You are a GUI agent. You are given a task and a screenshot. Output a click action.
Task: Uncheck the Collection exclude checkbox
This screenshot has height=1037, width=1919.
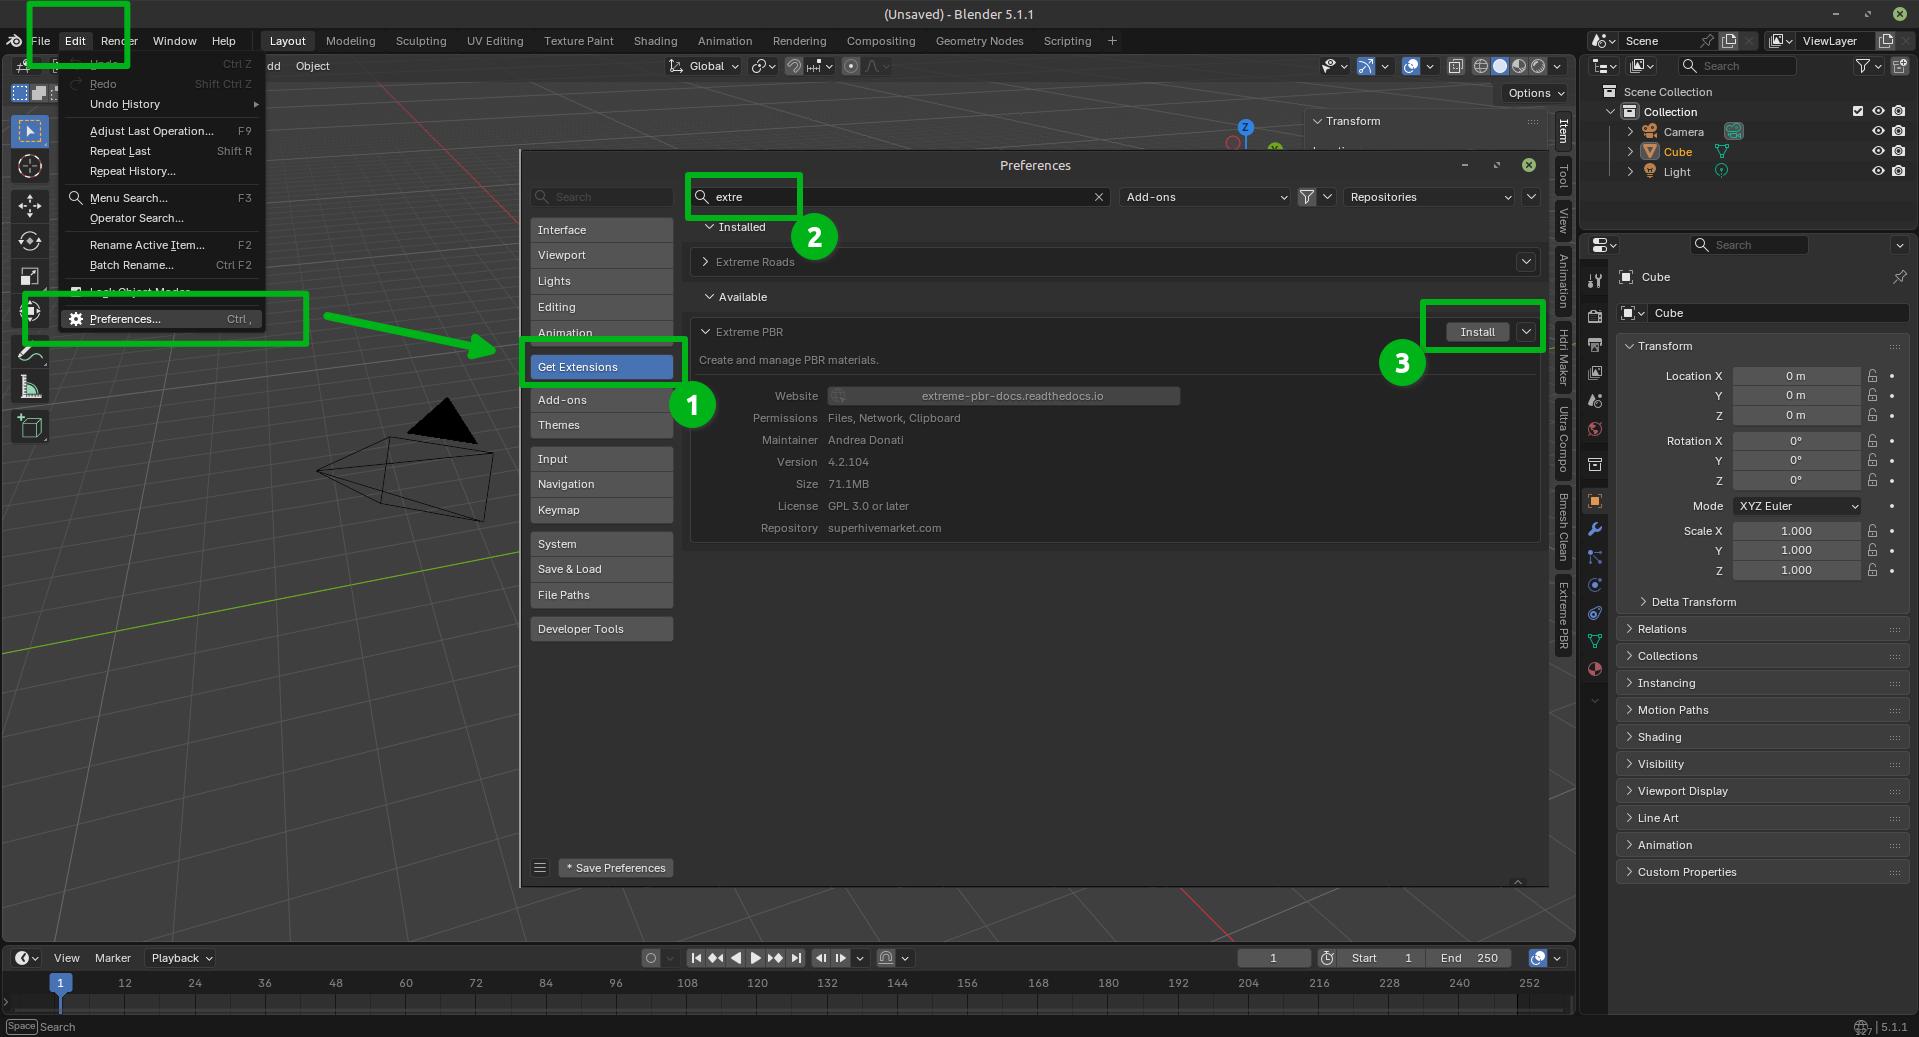[1858, 112]
